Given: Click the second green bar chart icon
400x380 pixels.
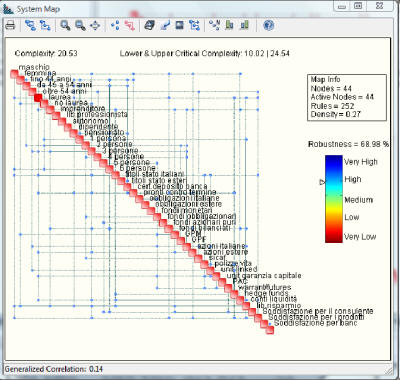Looking at the screenshot, I should click(244, 26).
